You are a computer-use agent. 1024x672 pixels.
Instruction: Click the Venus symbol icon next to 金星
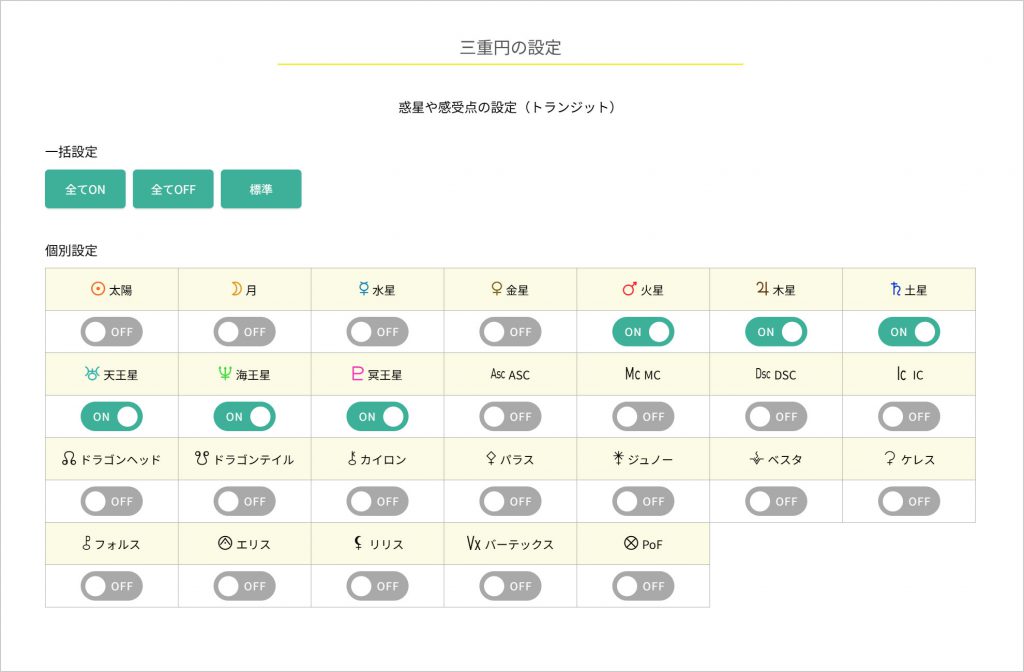(494, 288)
